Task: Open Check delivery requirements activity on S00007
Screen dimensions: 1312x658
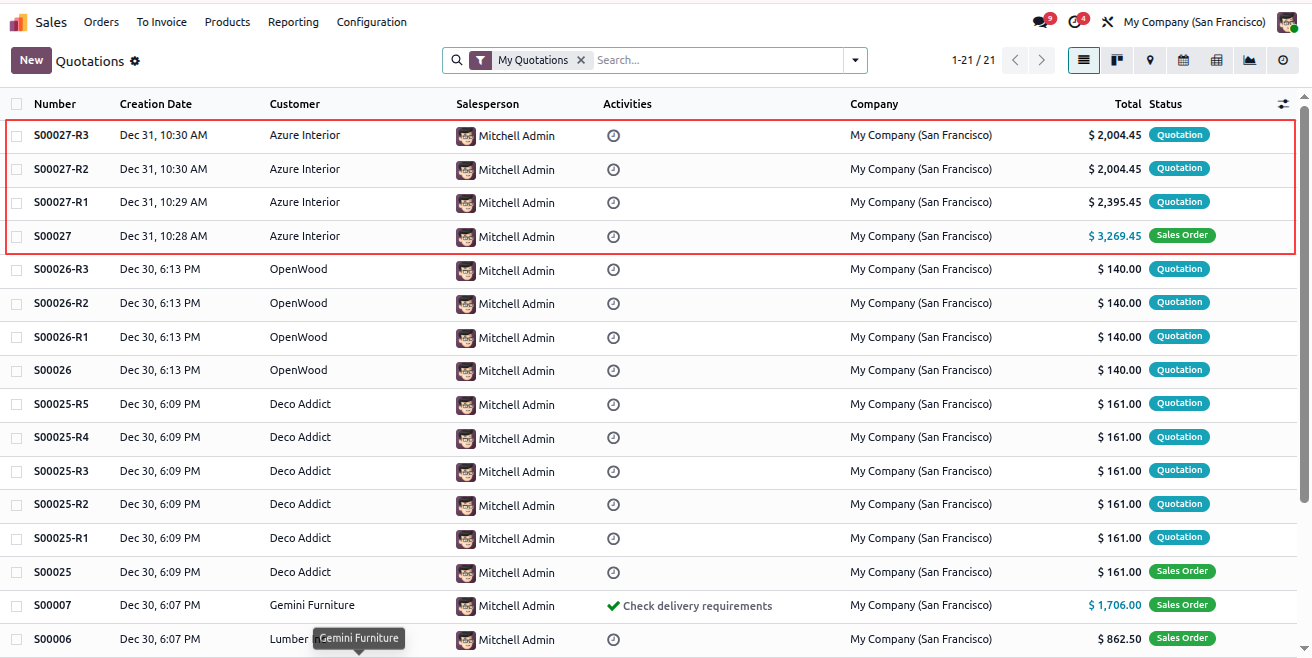Action: tap(689, 606)
